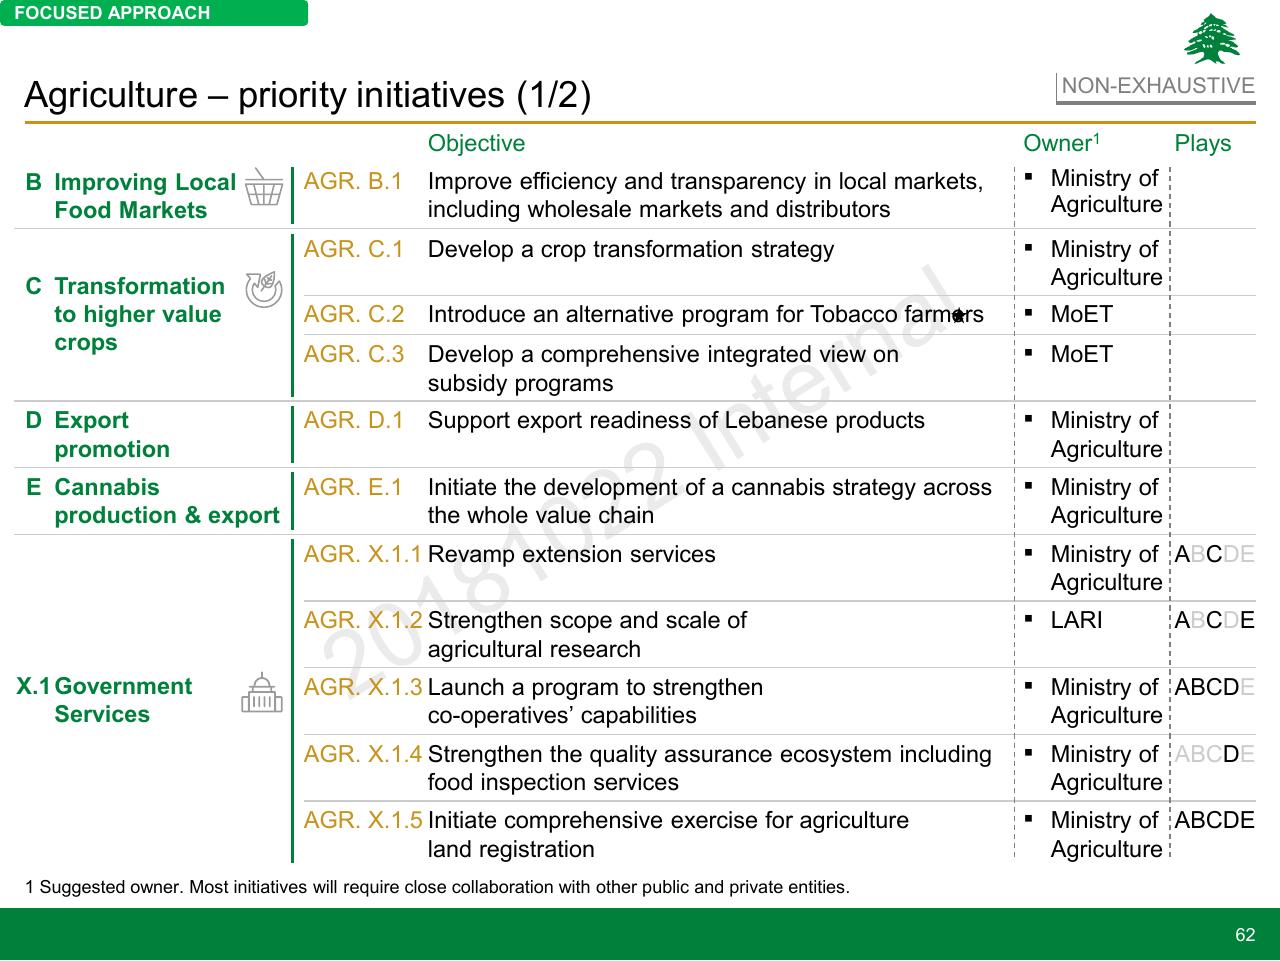Image resolution: width=1280 pixels, height=961 pixels.
Task: Click Develop a crop transformation strategy text
Action: (631, 249)
